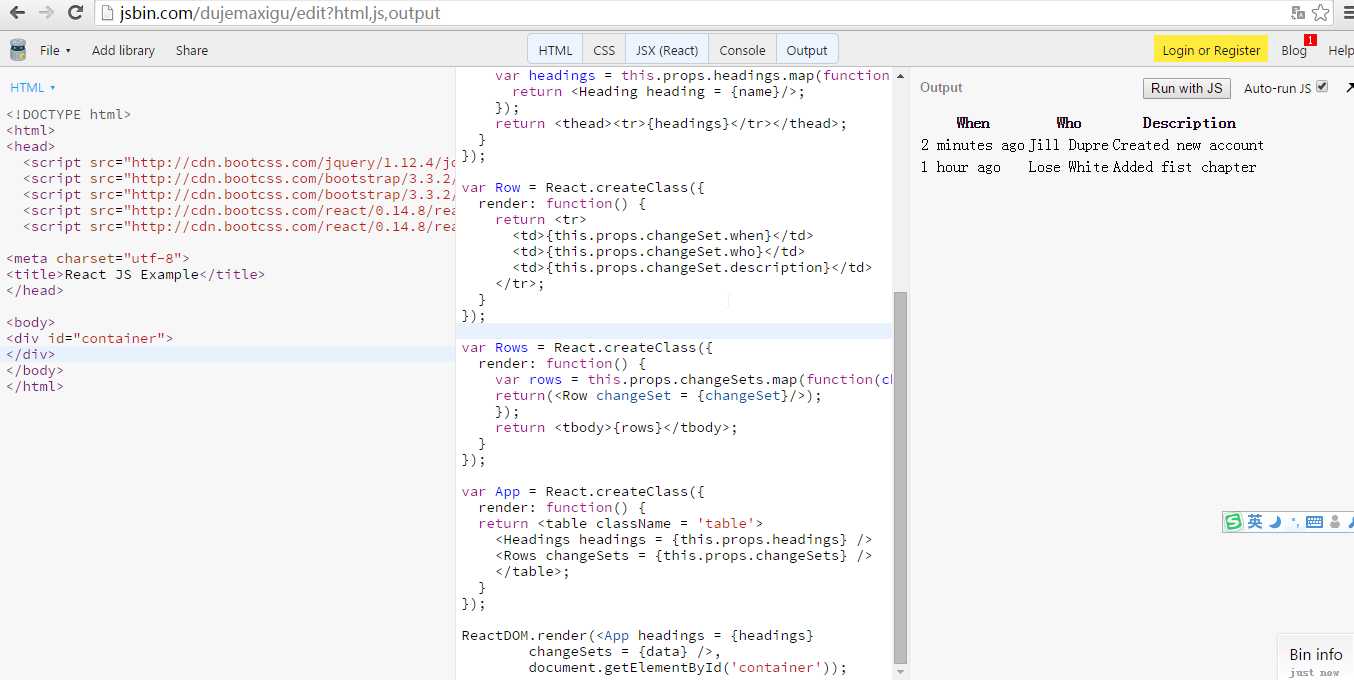Open the File dropdown menu

pos(55,50)
